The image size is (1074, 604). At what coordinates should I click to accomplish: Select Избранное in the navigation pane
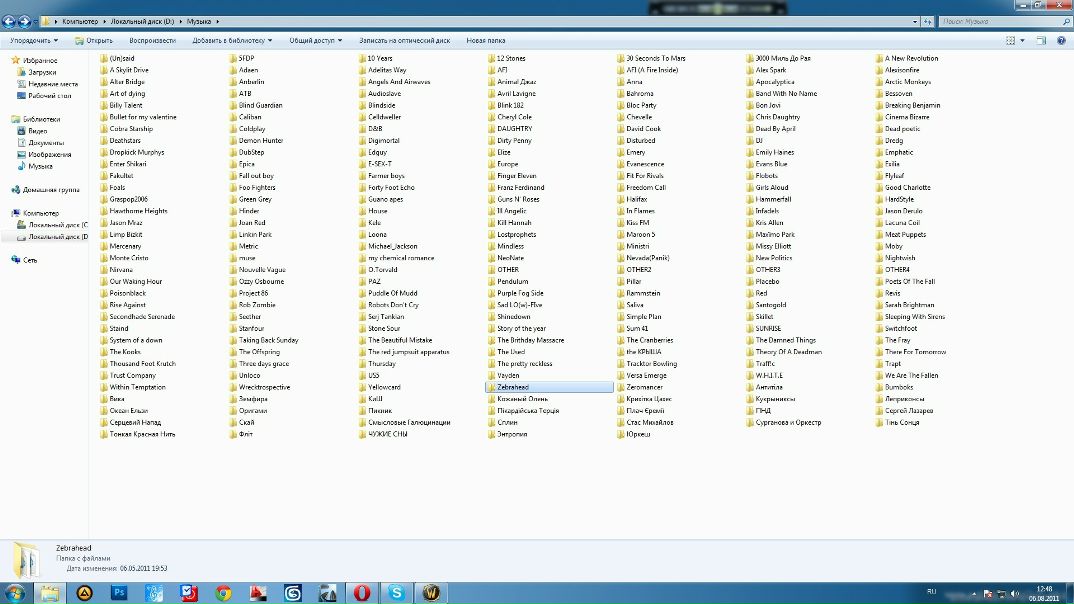pyautogui.click(x=34, y=60)
